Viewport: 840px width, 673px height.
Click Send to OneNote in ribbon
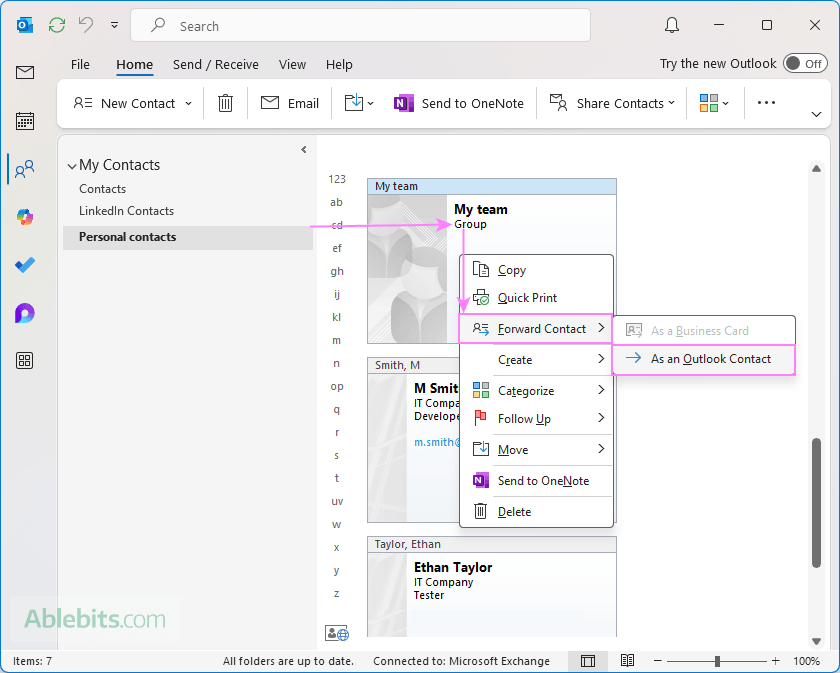[x=459, y=103]
